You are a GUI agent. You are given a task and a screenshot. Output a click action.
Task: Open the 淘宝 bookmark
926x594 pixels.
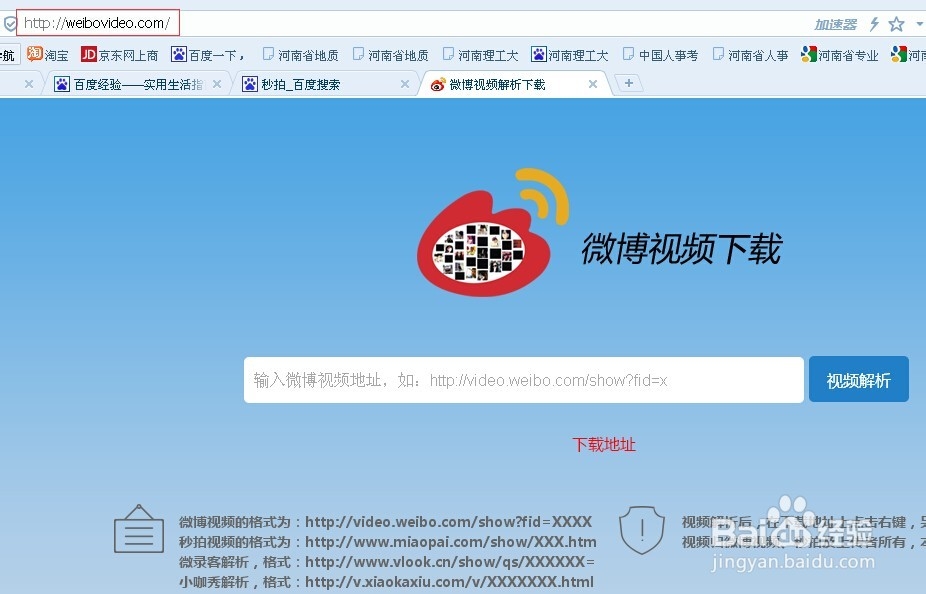(48, 55)
